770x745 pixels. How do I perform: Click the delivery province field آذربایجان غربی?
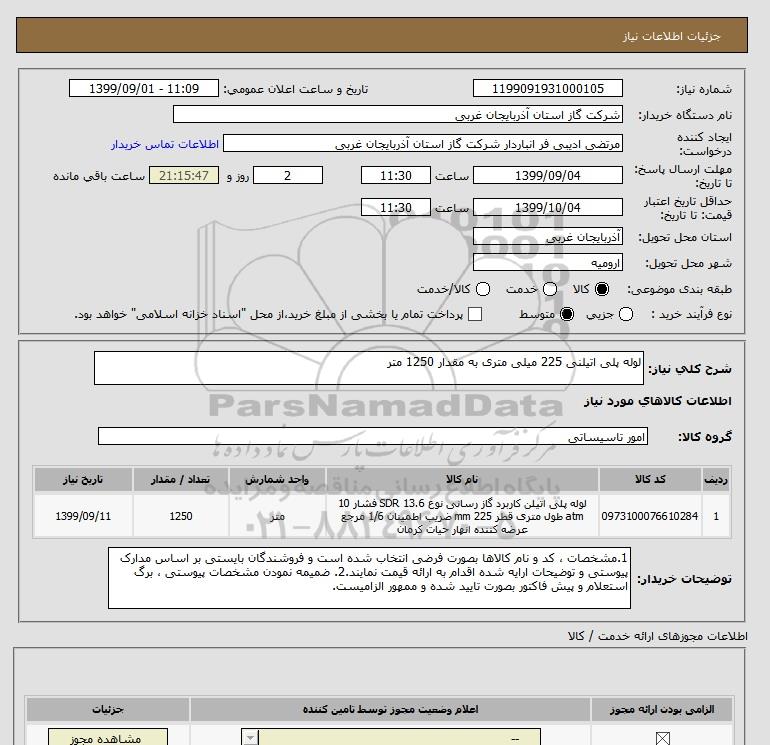tap(548, 237)
